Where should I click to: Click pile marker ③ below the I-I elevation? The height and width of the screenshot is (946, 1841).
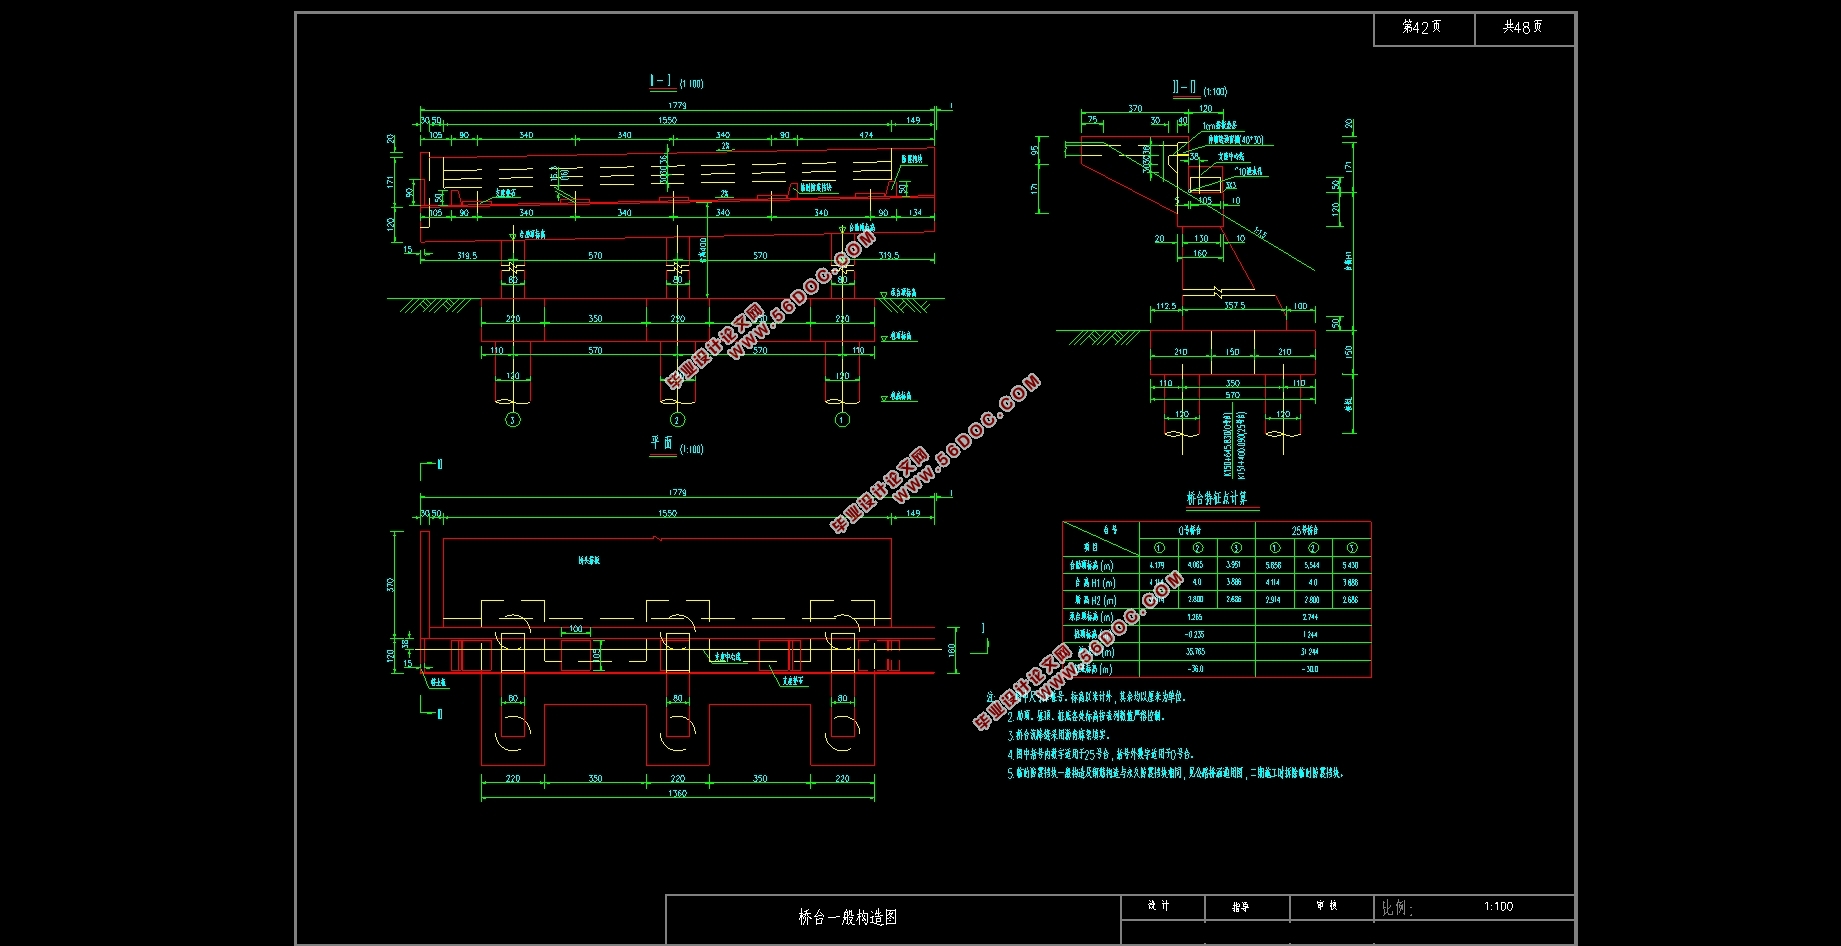(513, 420)
